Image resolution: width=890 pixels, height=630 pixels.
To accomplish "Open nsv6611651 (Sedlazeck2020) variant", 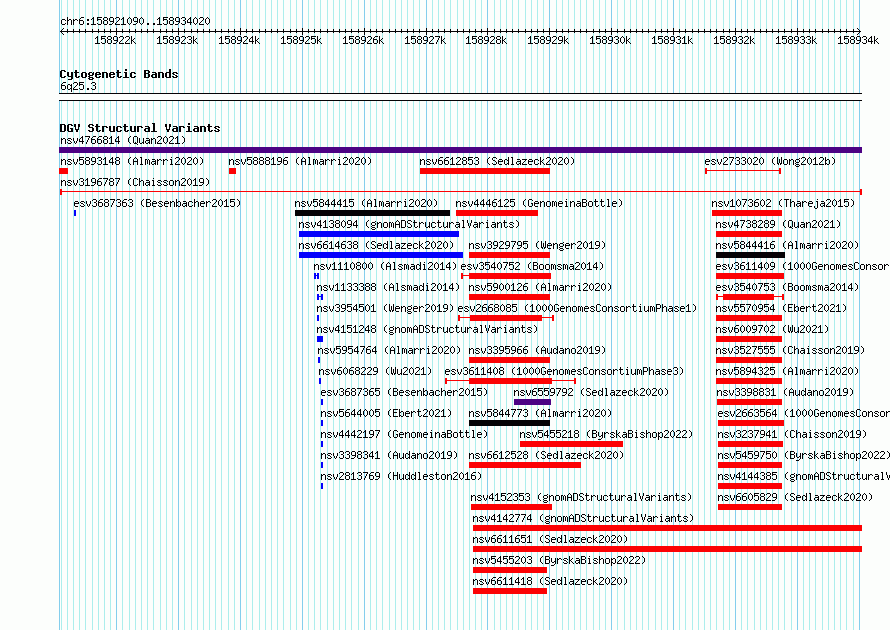I will [x=550, y=539].
